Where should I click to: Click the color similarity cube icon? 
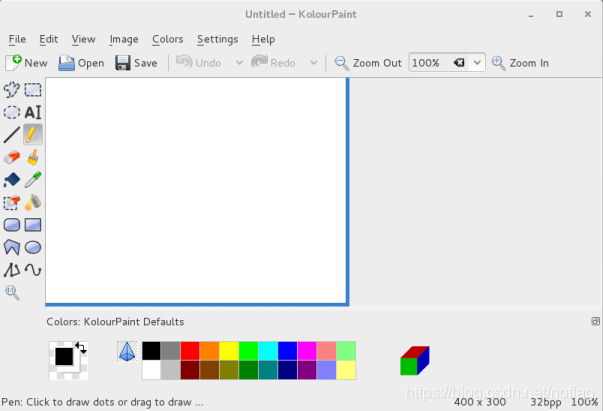click(415, 361)
